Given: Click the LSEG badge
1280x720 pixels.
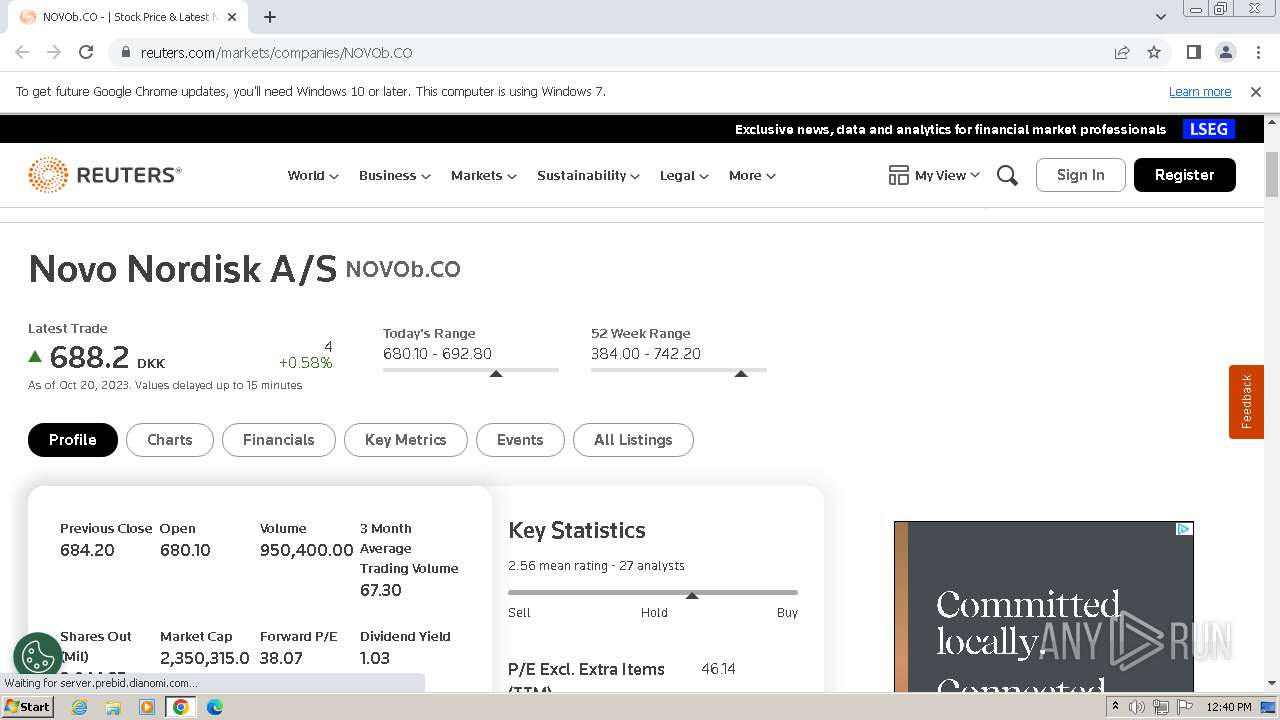Looking at the screenshot, I should [x=1208, y=129].
